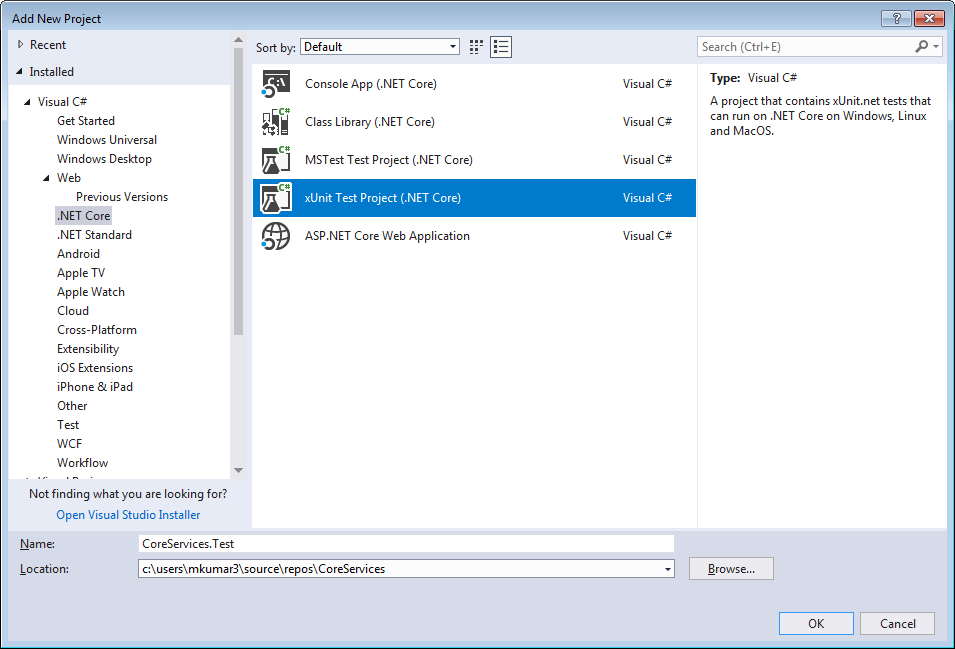
Task: Click the search magnifier icon
Action: 922,46
